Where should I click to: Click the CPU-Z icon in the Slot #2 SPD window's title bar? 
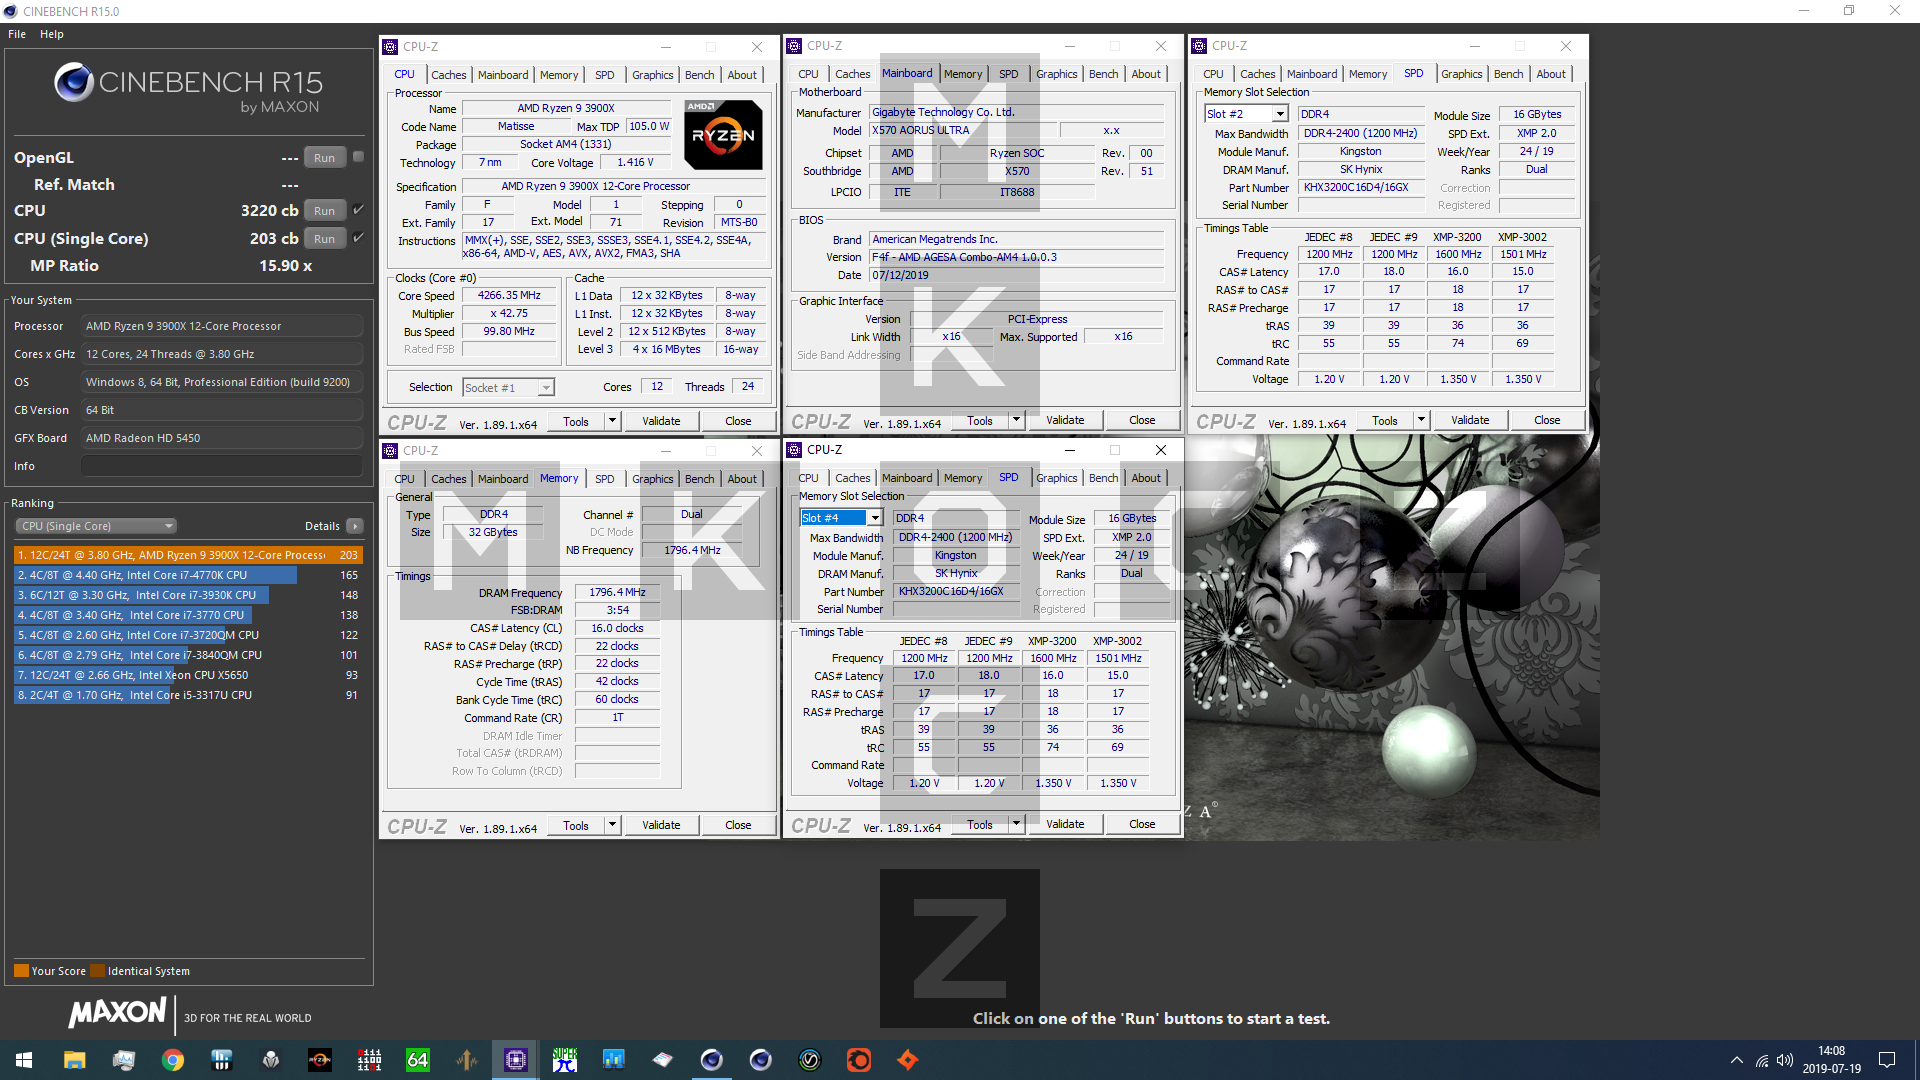tap(1199, 46)
